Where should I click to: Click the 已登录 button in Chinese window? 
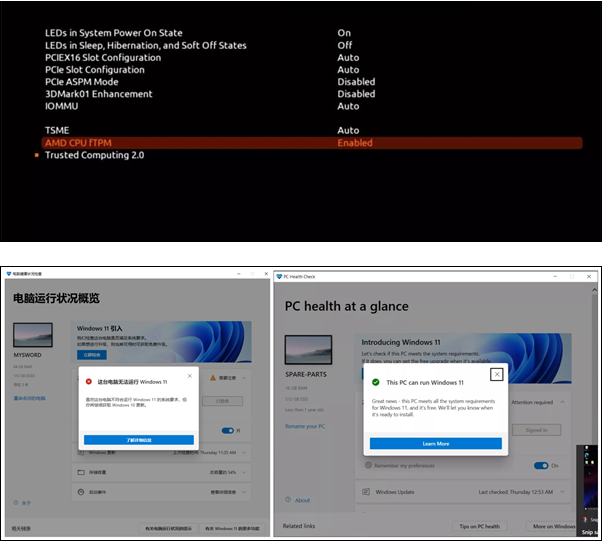[223, 401]
